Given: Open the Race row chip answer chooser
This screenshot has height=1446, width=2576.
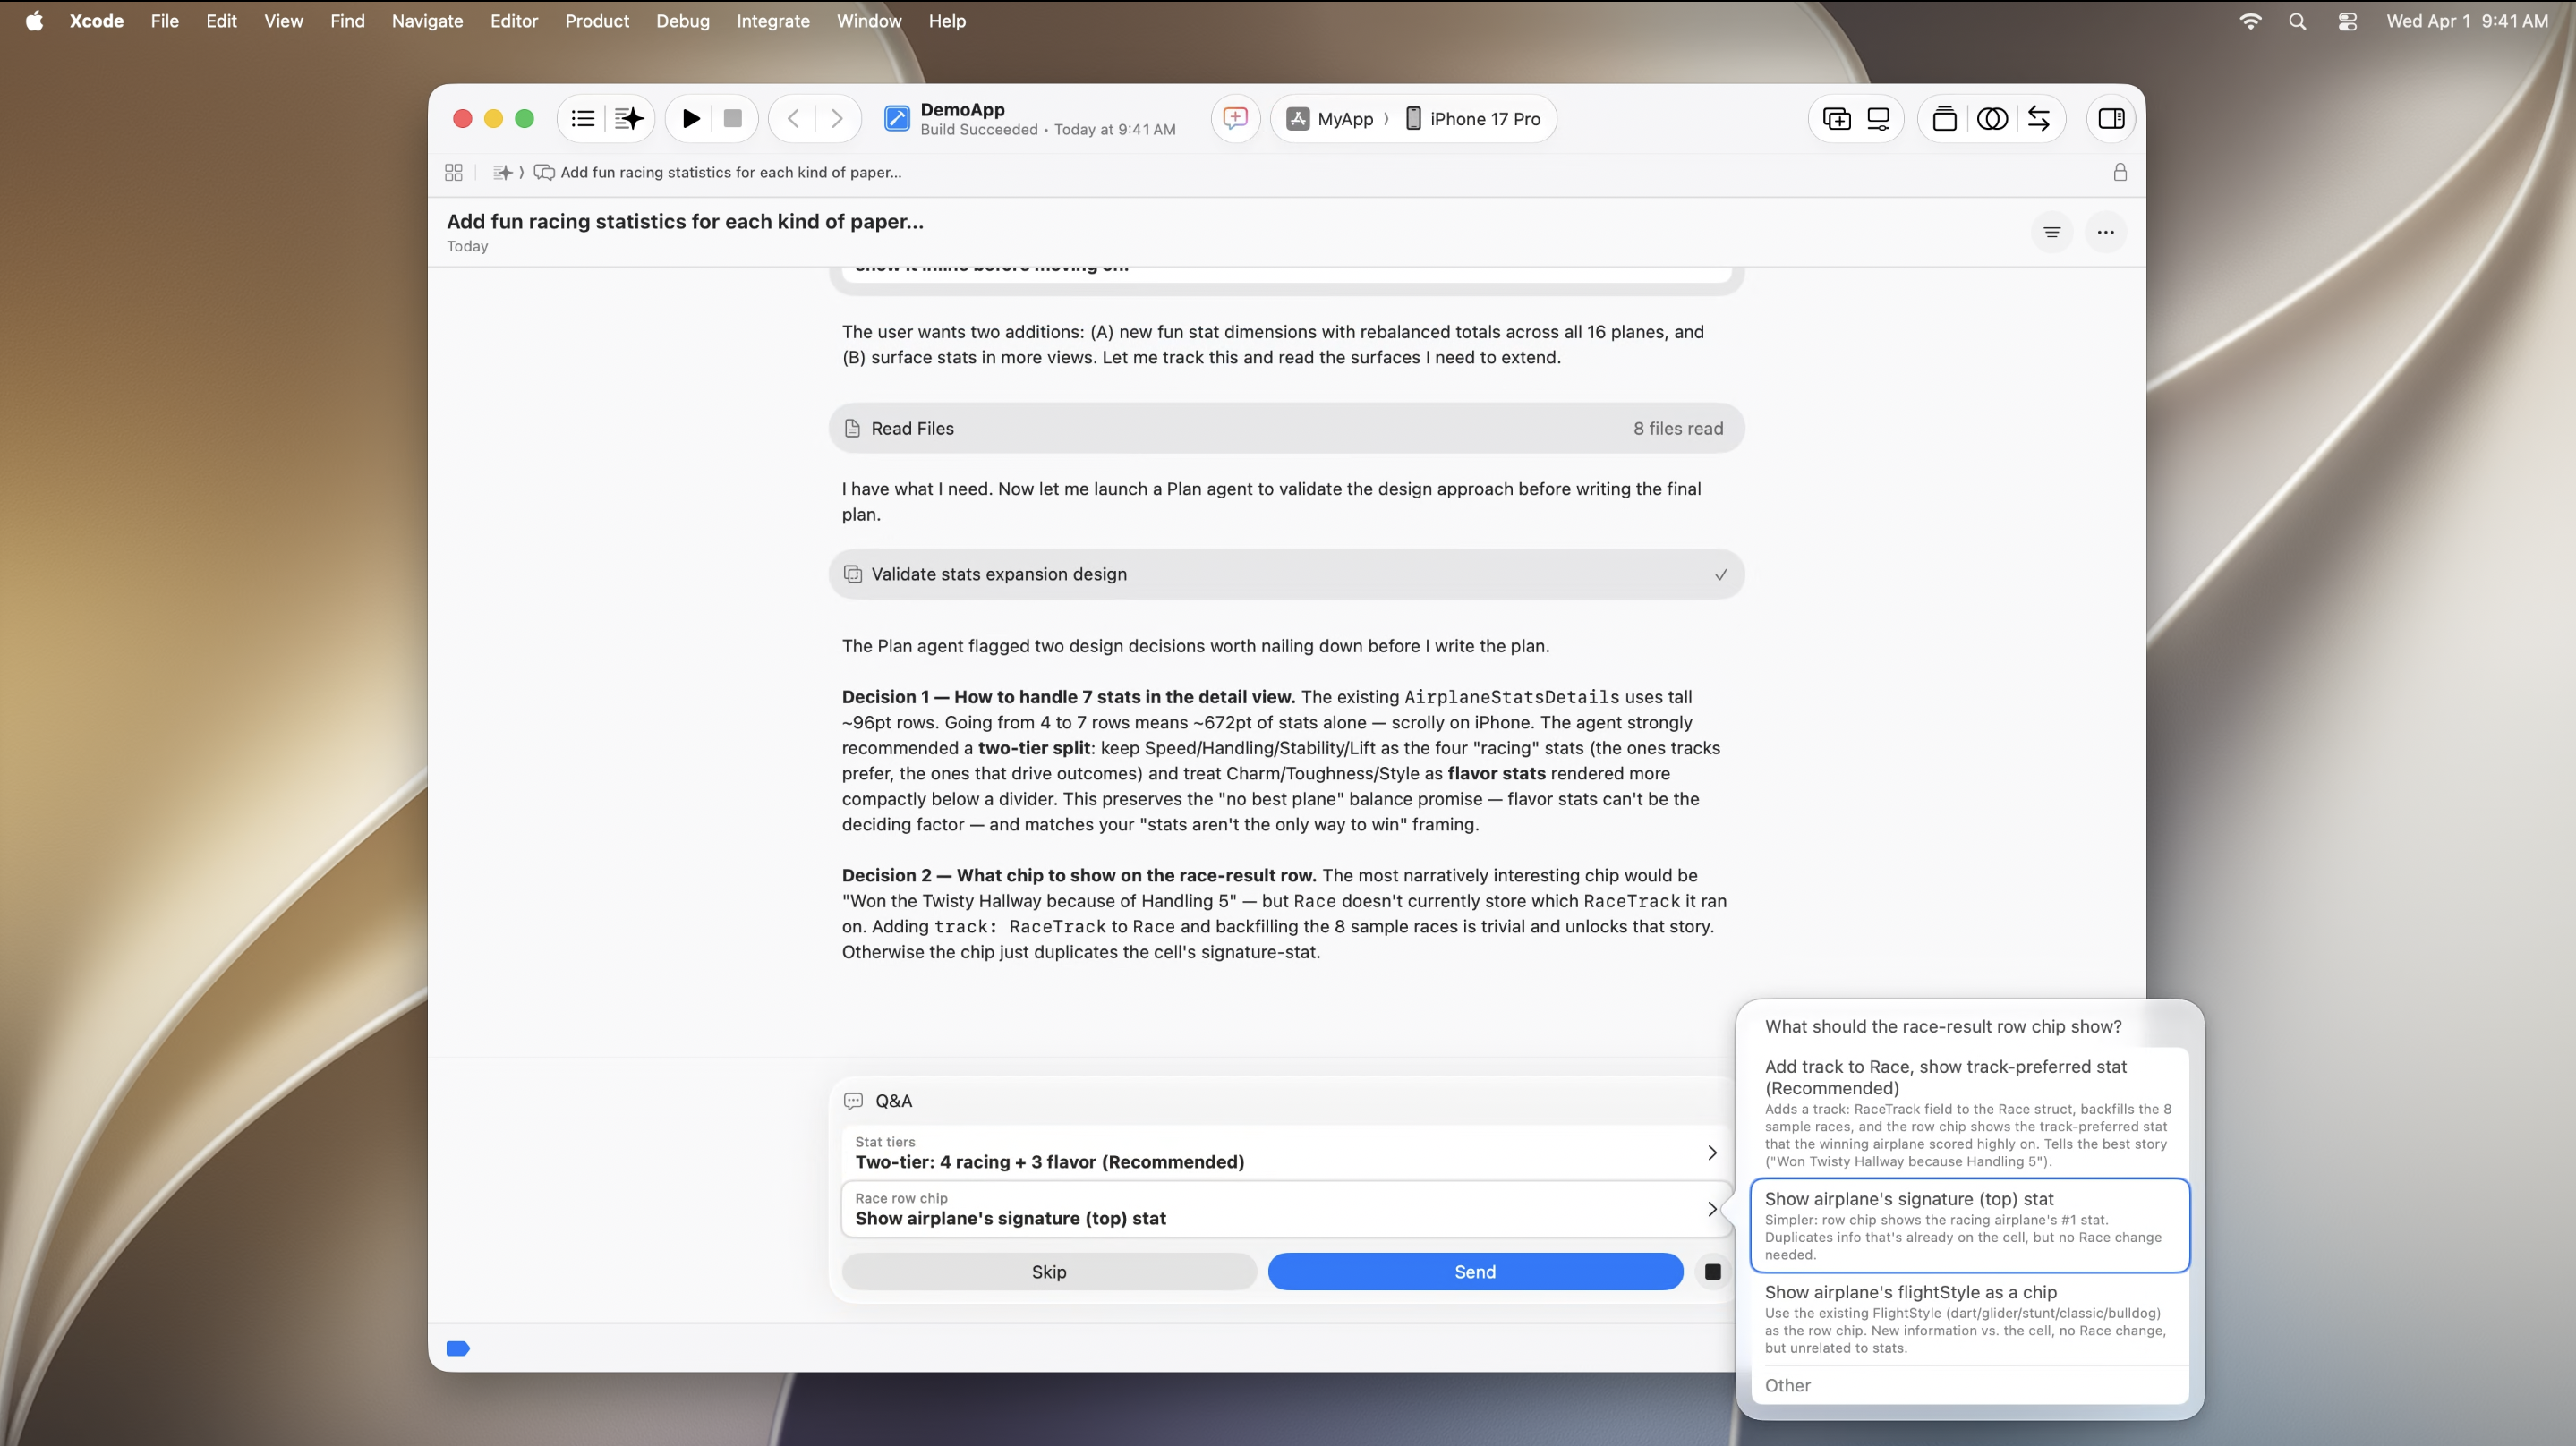Looking at the screenshot, I should (x=1286, y=1208).
